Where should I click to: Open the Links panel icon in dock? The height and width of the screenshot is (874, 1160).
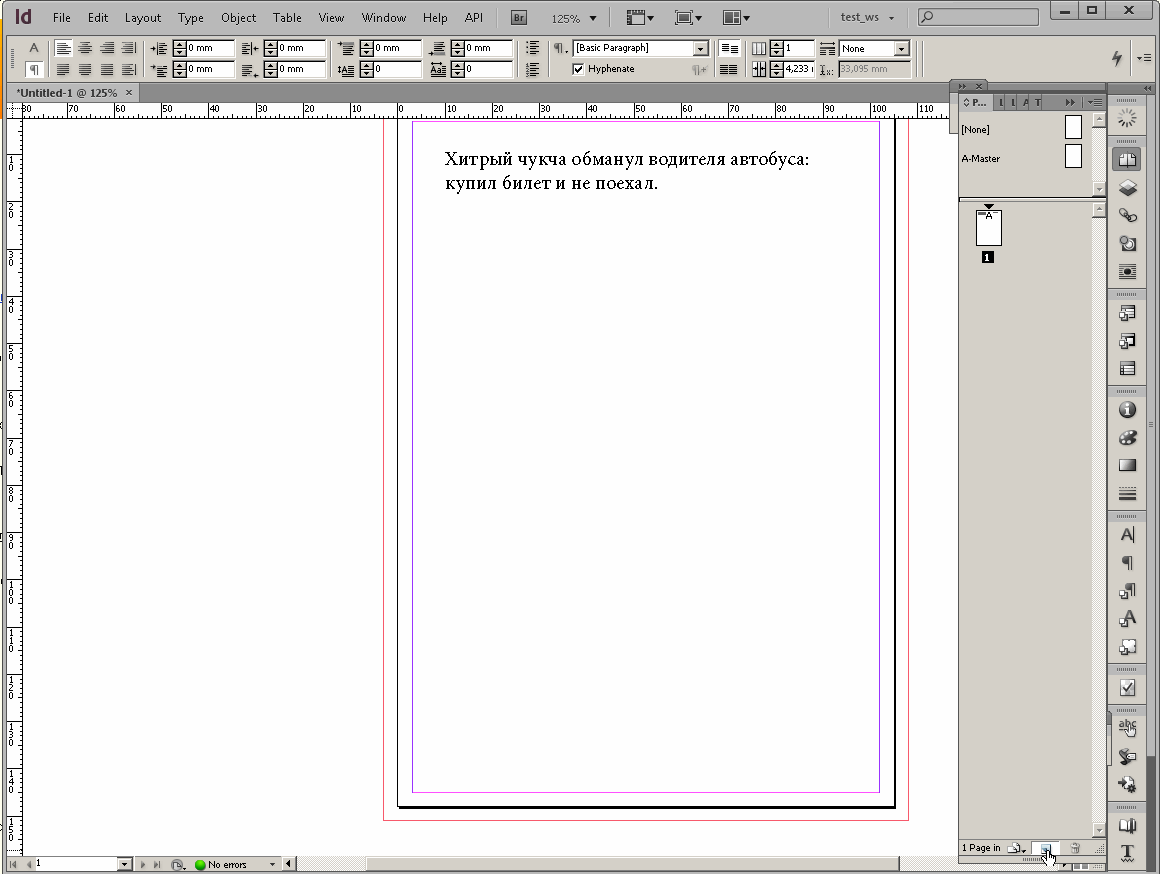click(1127, 215)
